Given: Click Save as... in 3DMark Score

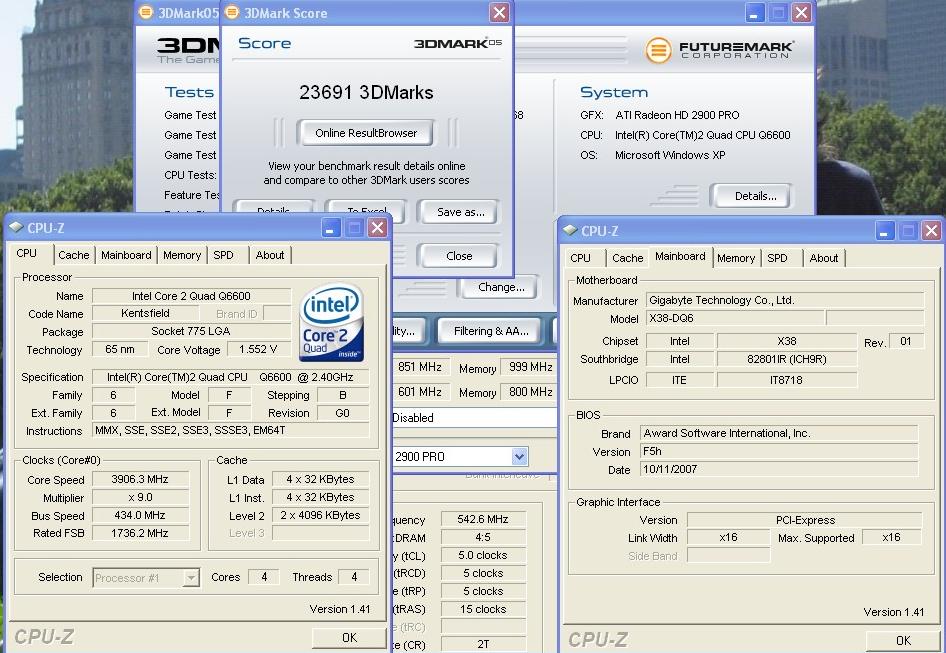Looking at the screenshot, I should [460, 212].
